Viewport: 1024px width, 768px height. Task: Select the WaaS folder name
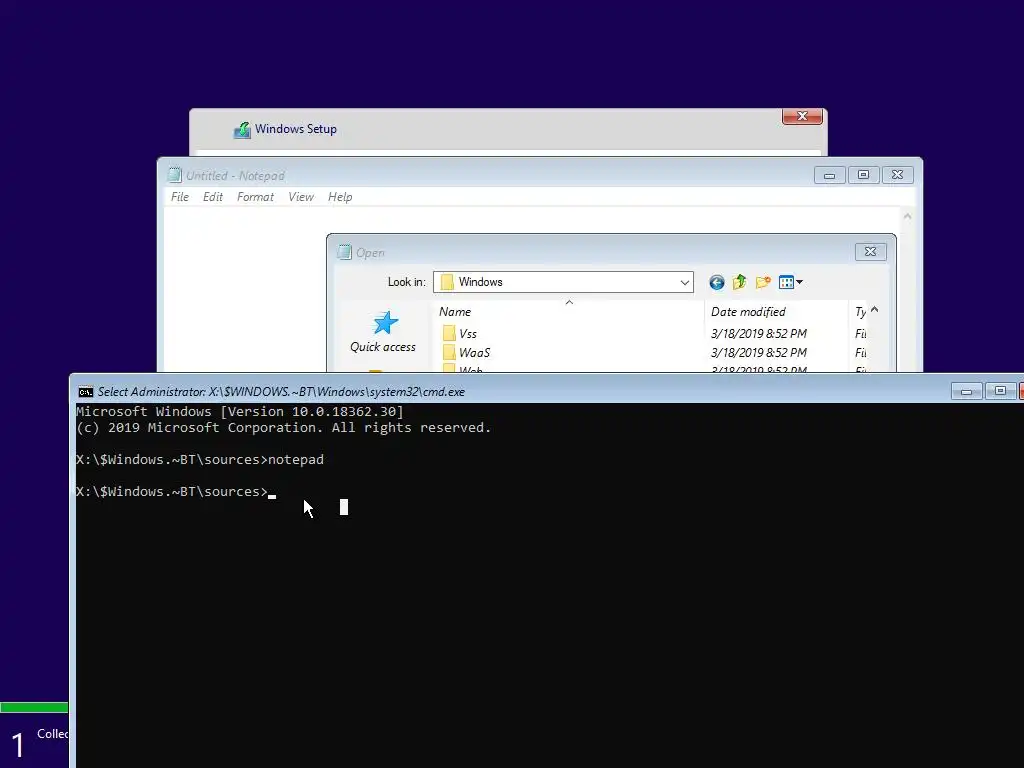(474, 353)
